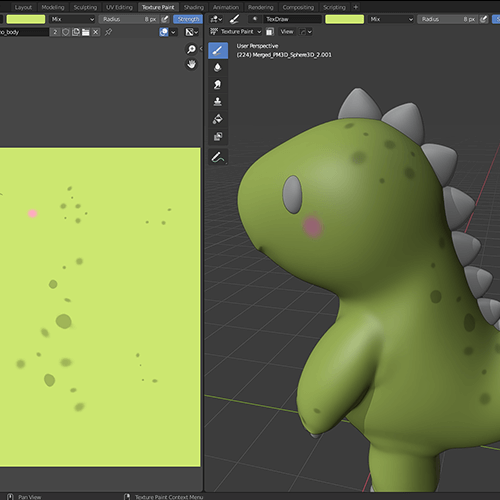Open the left Mix blend mode dropdown
Viewport: 500px width, 500px height.
[x=73, y=19]
